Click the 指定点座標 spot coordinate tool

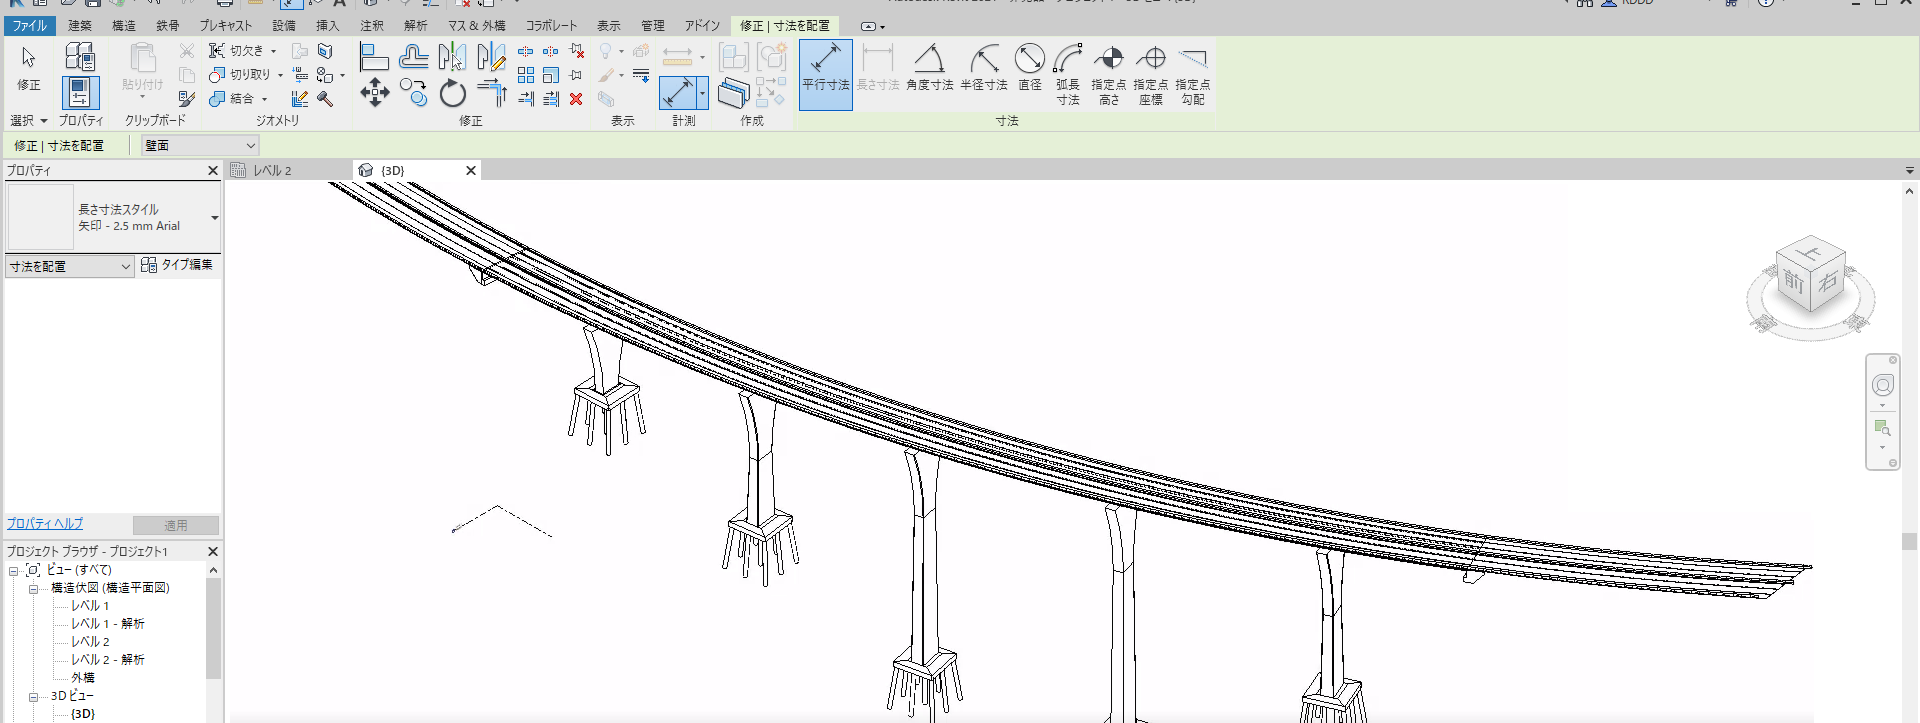[1151, 74]
